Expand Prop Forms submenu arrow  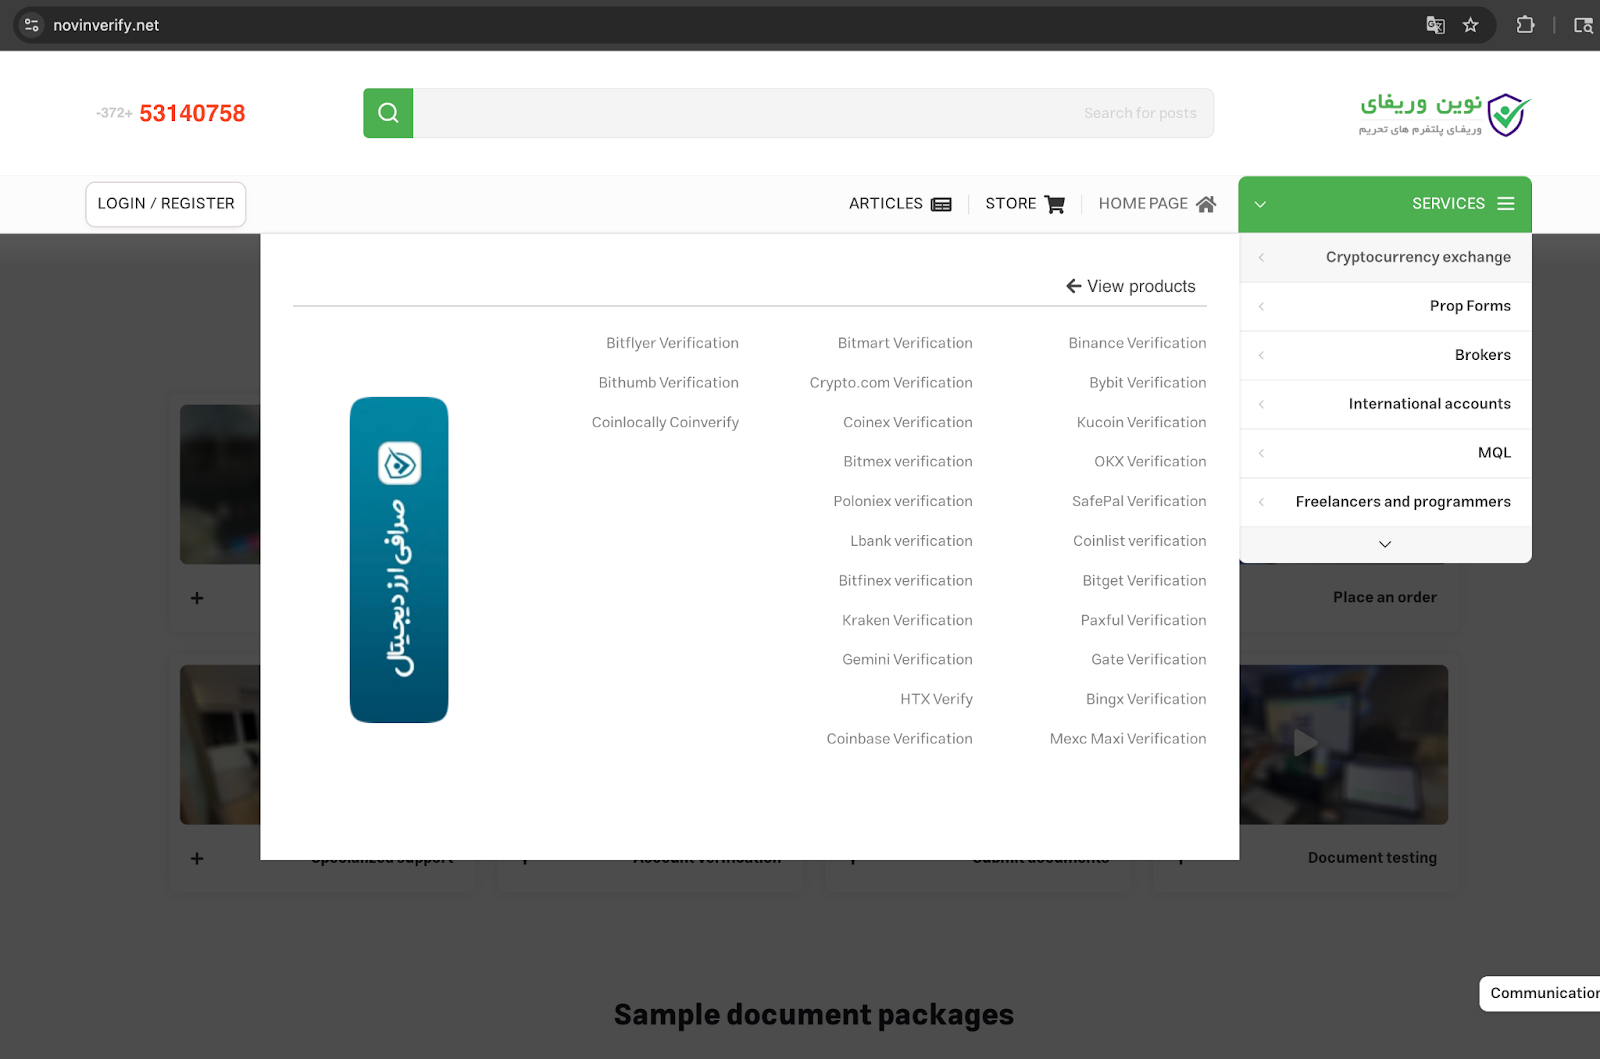(x=1262, y=307)
